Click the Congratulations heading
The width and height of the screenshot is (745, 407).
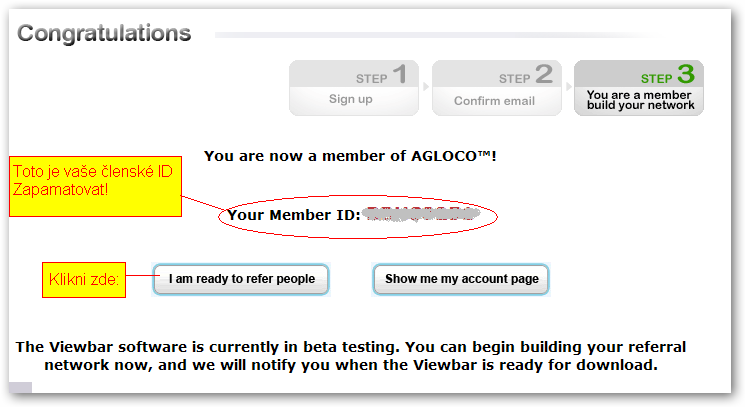(104, 33)
